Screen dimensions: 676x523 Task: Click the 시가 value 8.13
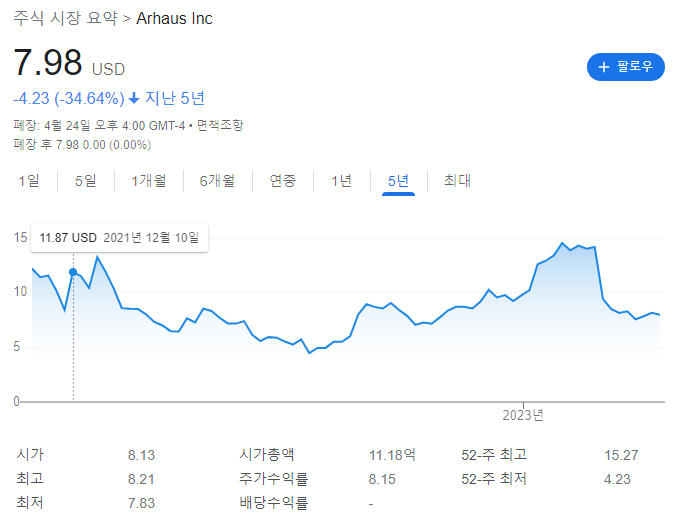[141, 455]
